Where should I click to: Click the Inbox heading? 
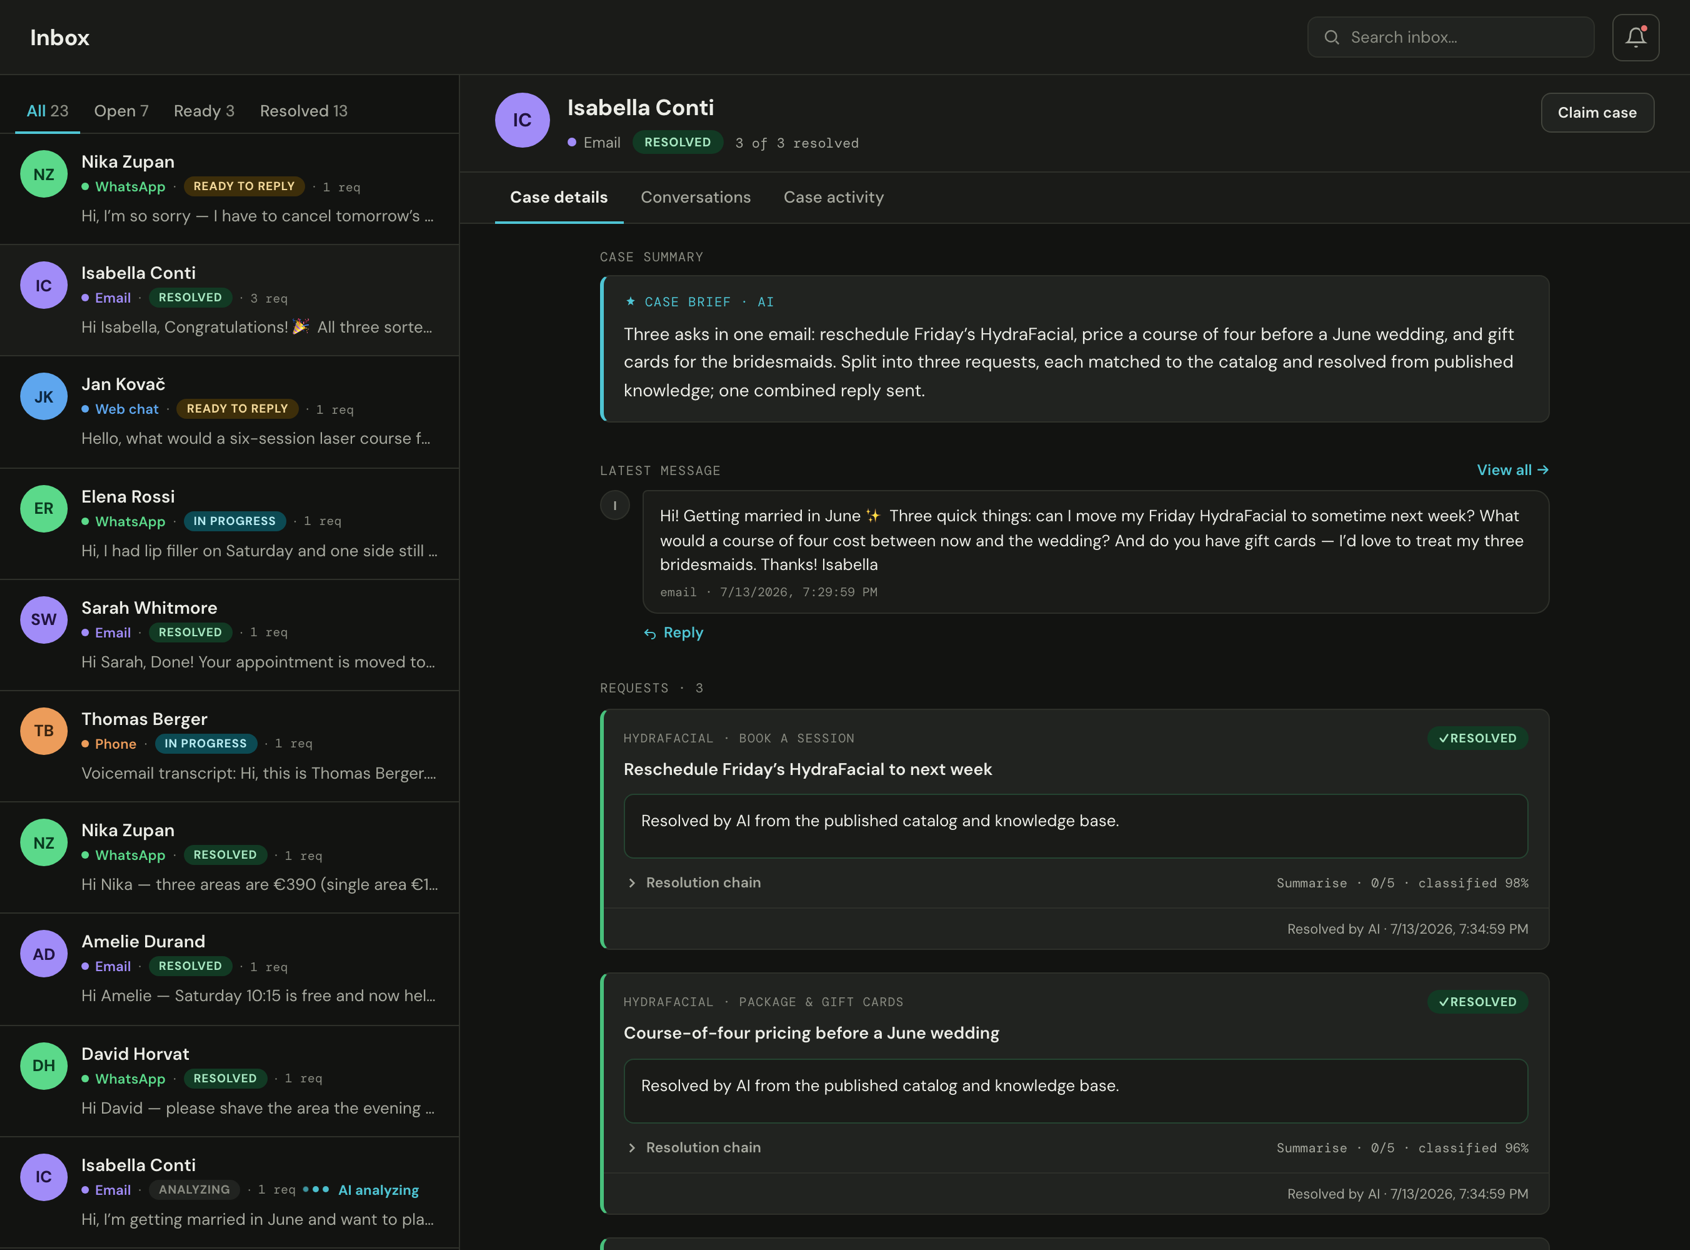(x=60, y=38)
